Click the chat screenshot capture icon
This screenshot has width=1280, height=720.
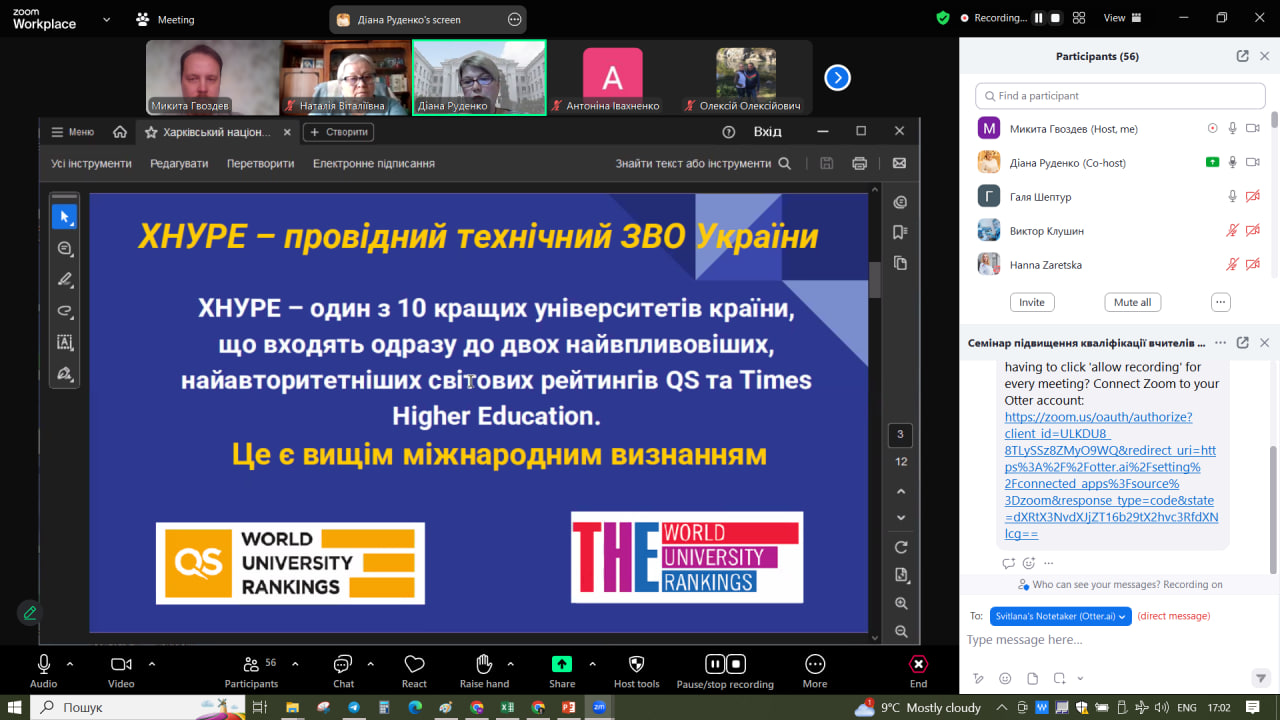[1059, 678]
